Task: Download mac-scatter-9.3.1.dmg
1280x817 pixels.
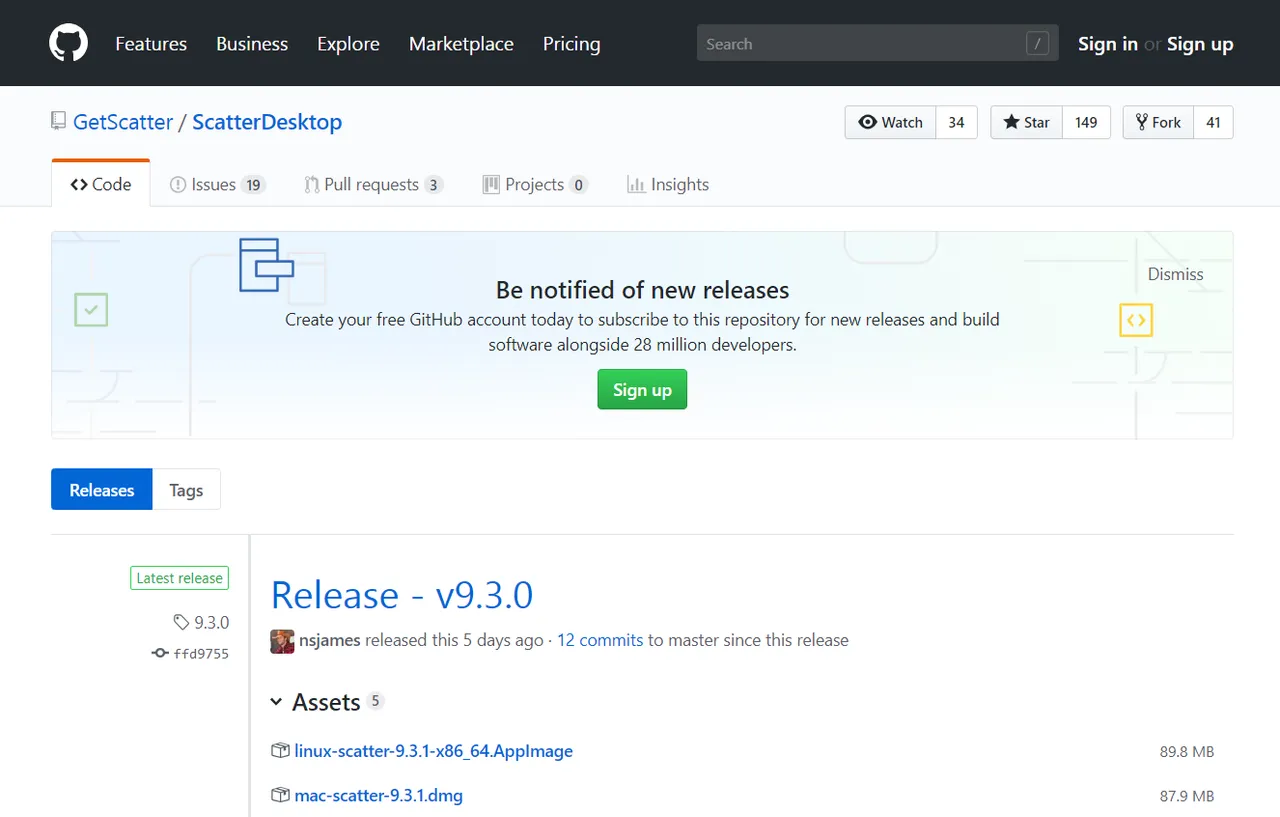Action: (379, 796)
